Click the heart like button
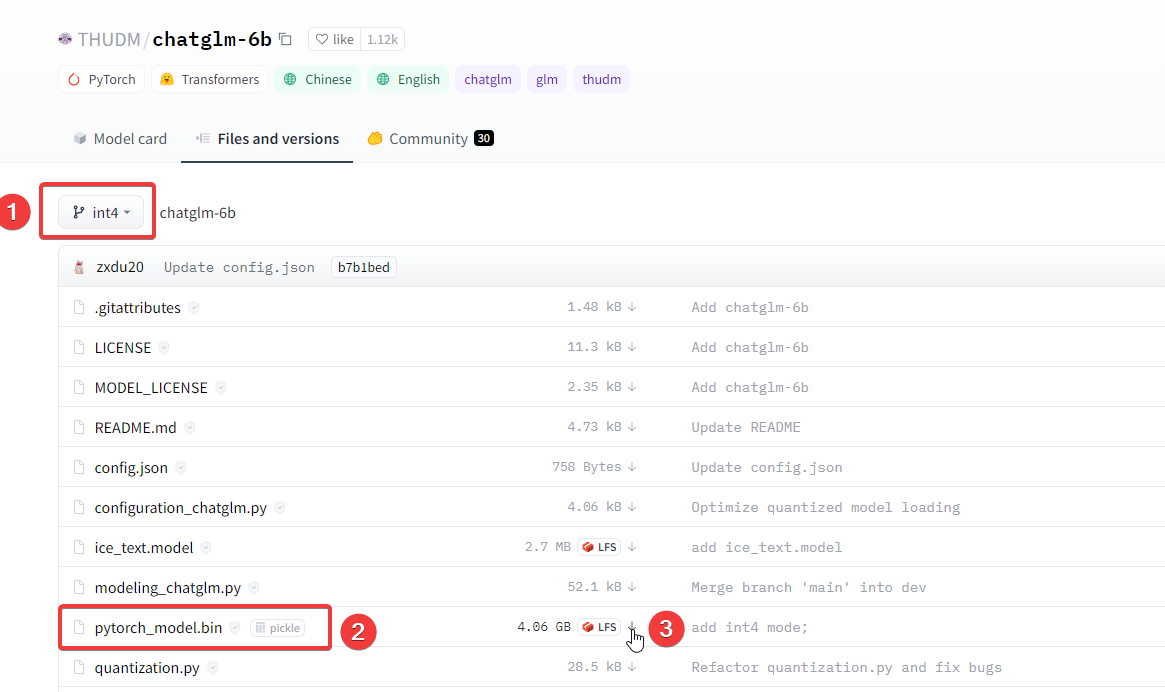The width and height of the screenshot is (1165, 692). (334, 39)
